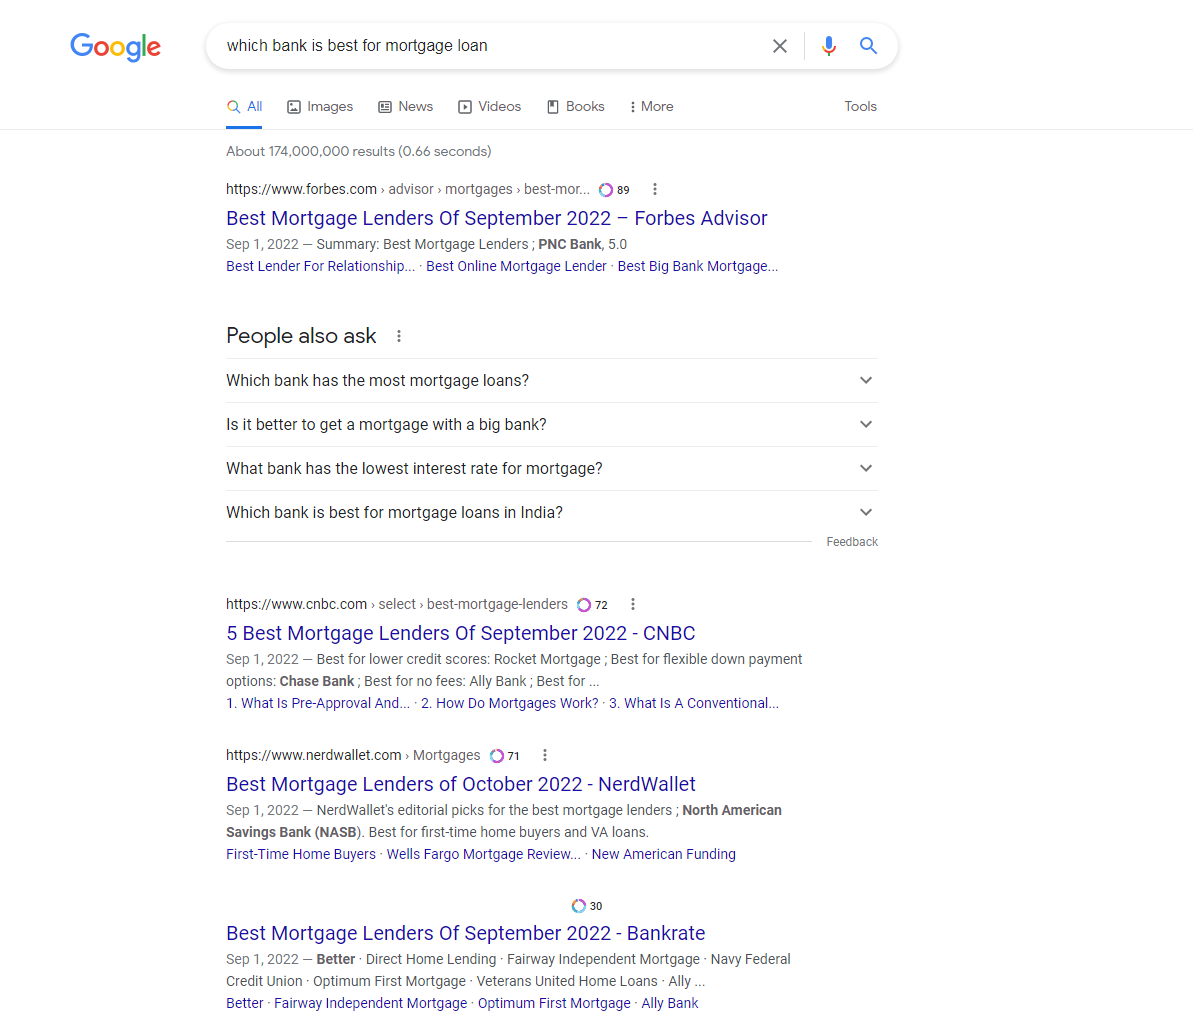Open First-Time Home Buyers sitelink
1193x1024 pixels.
point(301,854)
